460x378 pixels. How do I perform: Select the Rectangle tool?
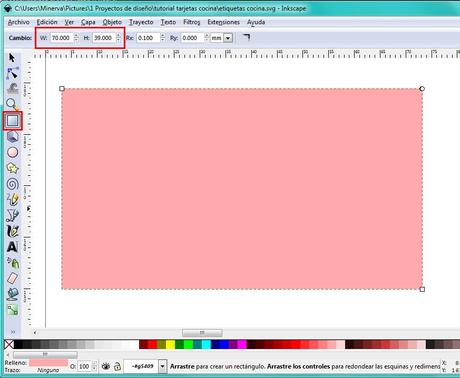click(13, 121)
